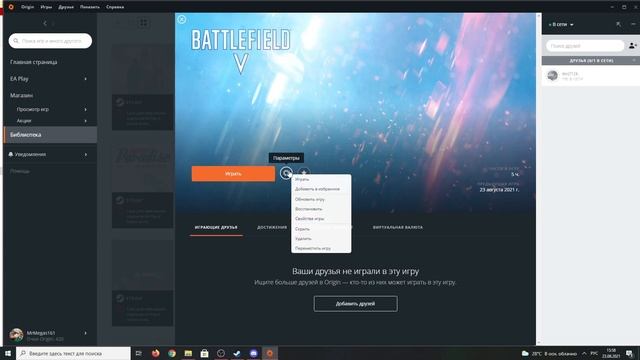Click the user profile avatar at sidebar bottom

pos(16,335)
